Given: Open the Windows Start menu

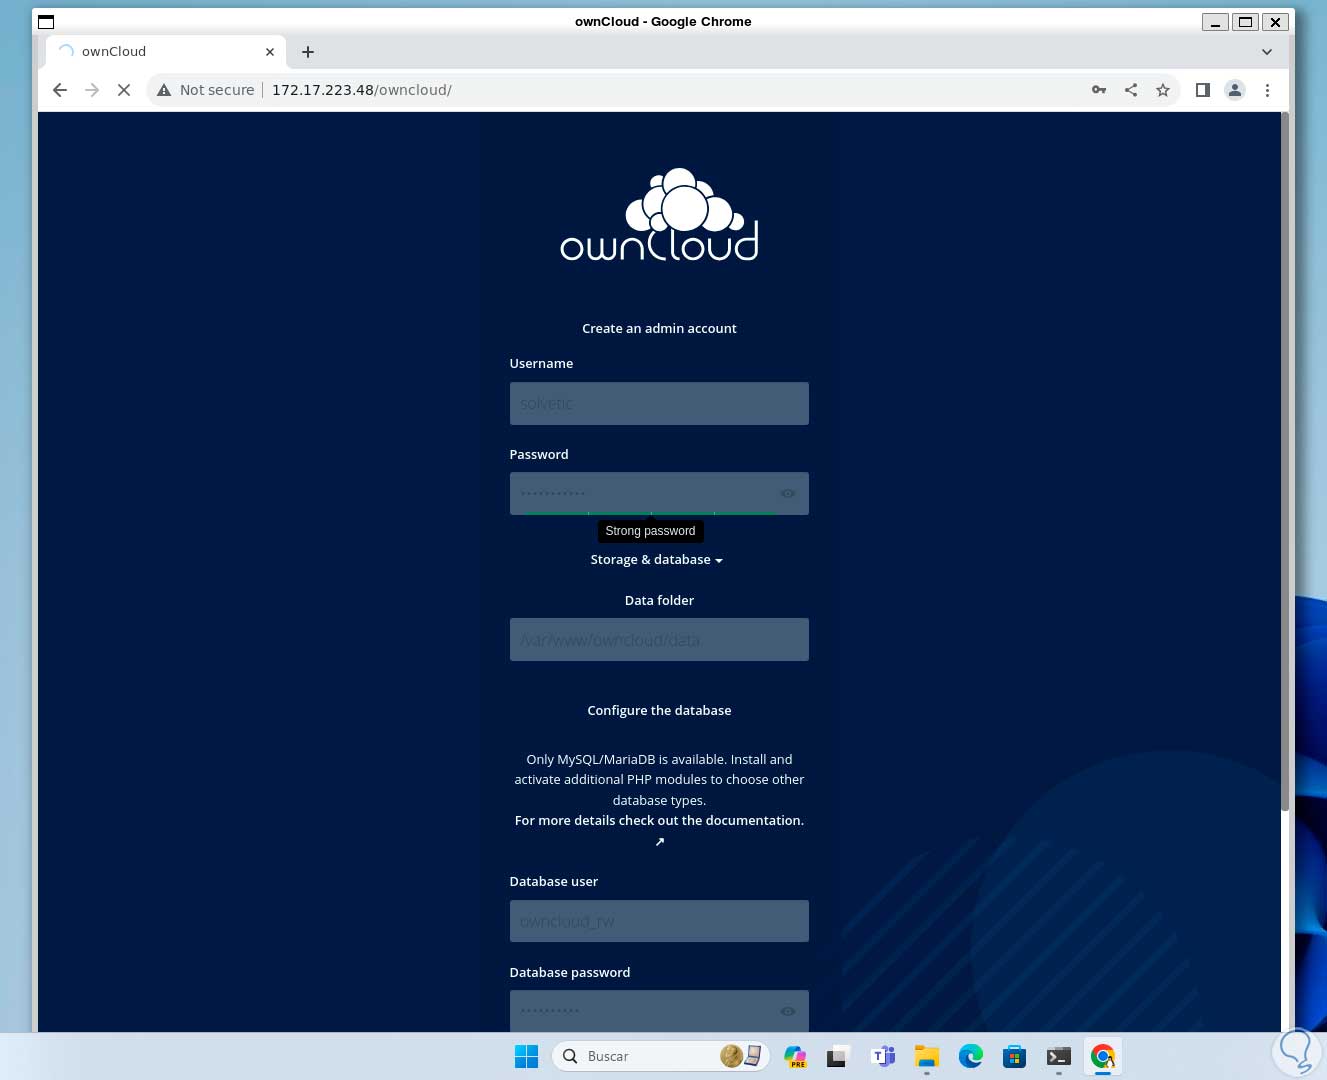Looking at the screenshot, I should [526, 1056].
